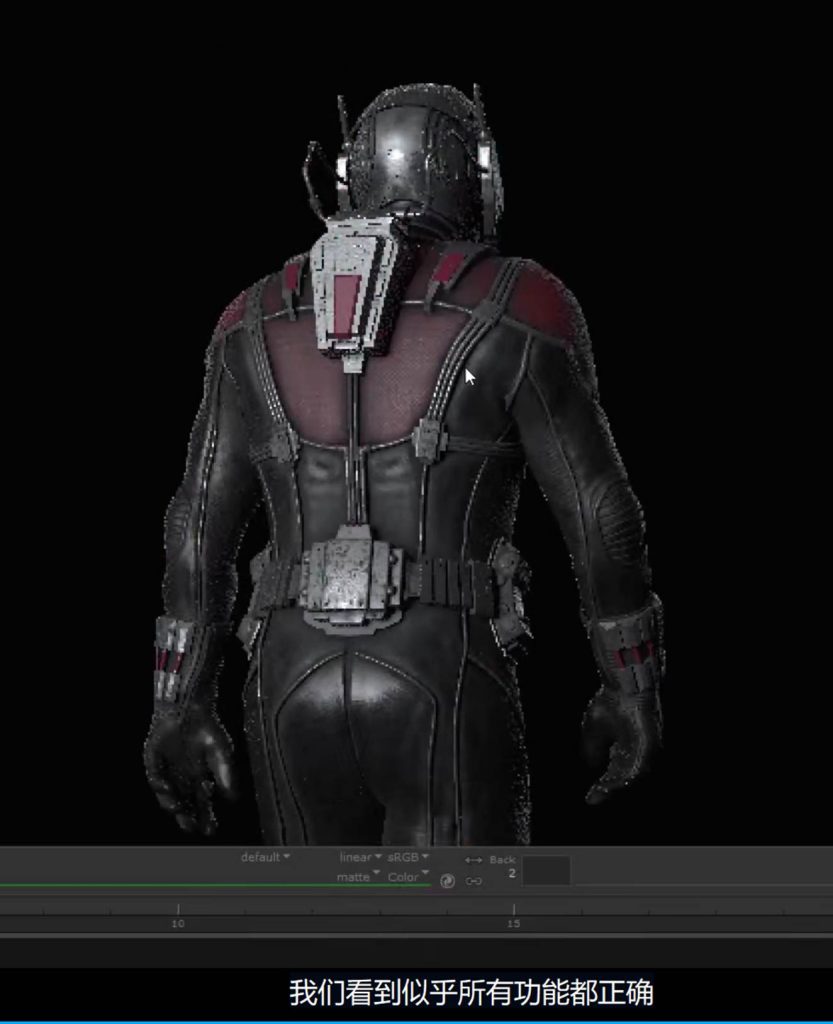Click the character's right glove
The width and height of the screenshot is (833, 1024).
[622, 740]
